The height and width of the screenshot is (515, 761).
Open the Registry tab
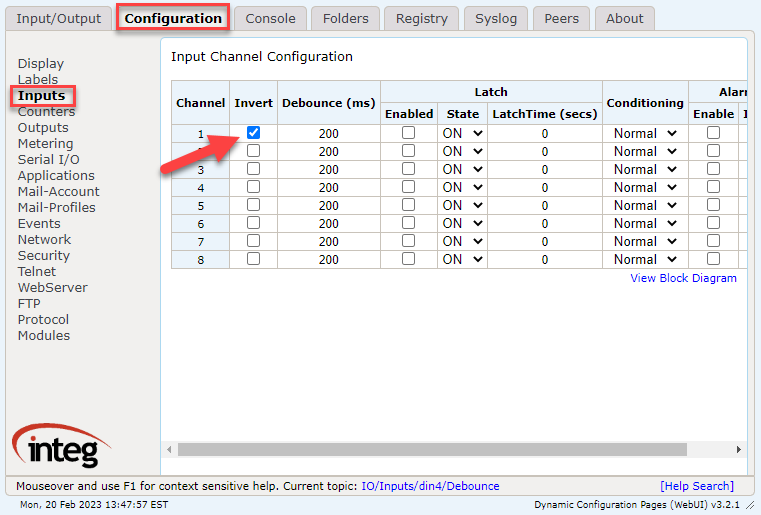421,18
